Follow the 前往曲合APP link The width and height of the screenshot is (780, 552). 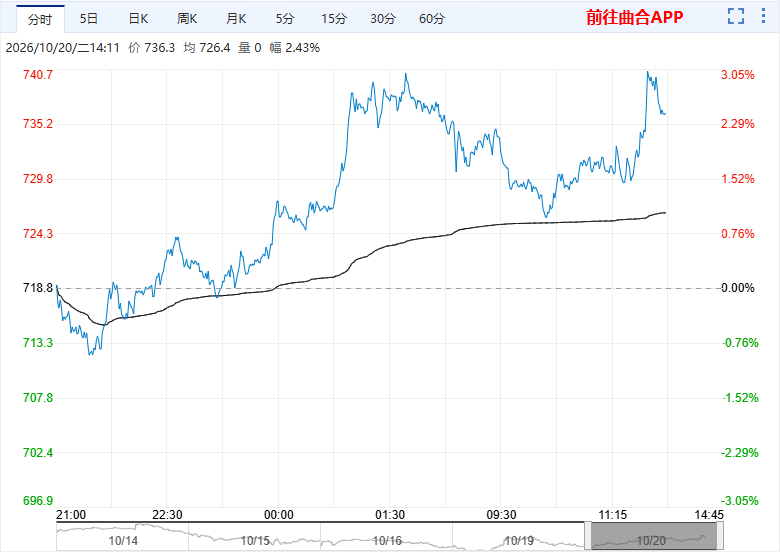point(635,17)
